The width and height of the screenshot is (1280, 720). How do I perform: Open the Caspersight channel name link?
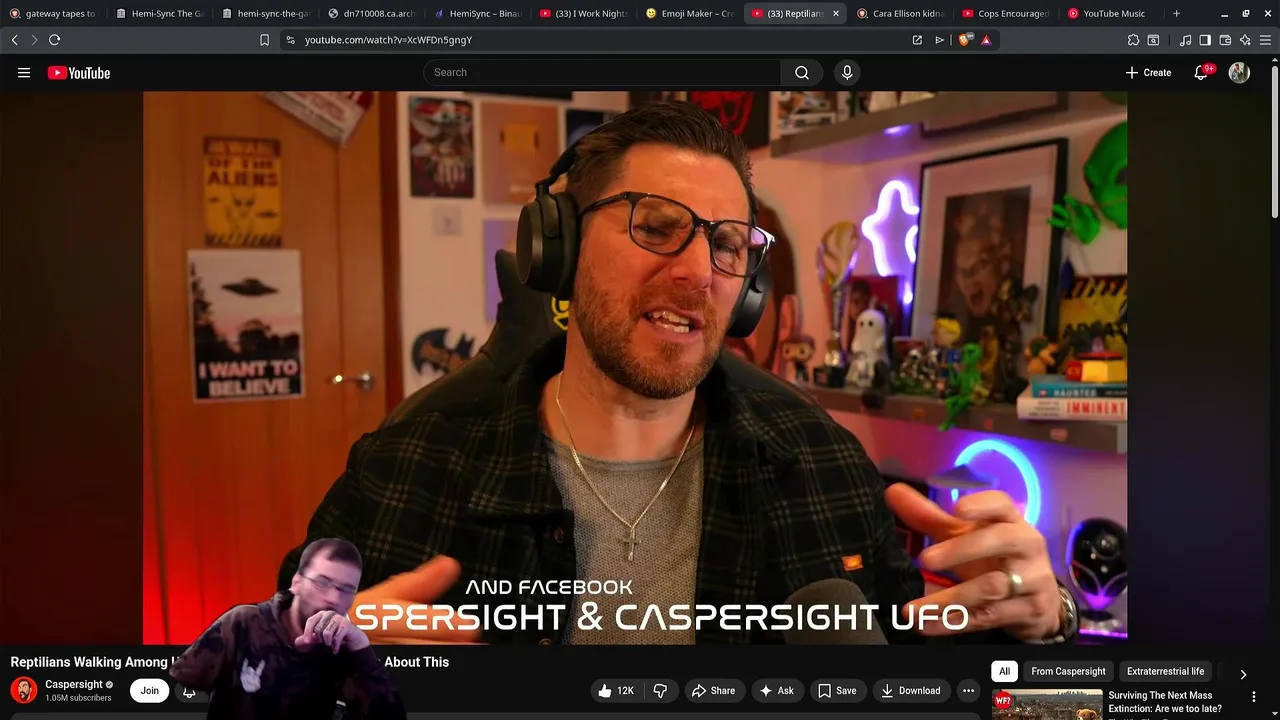(x=74, y=684)
